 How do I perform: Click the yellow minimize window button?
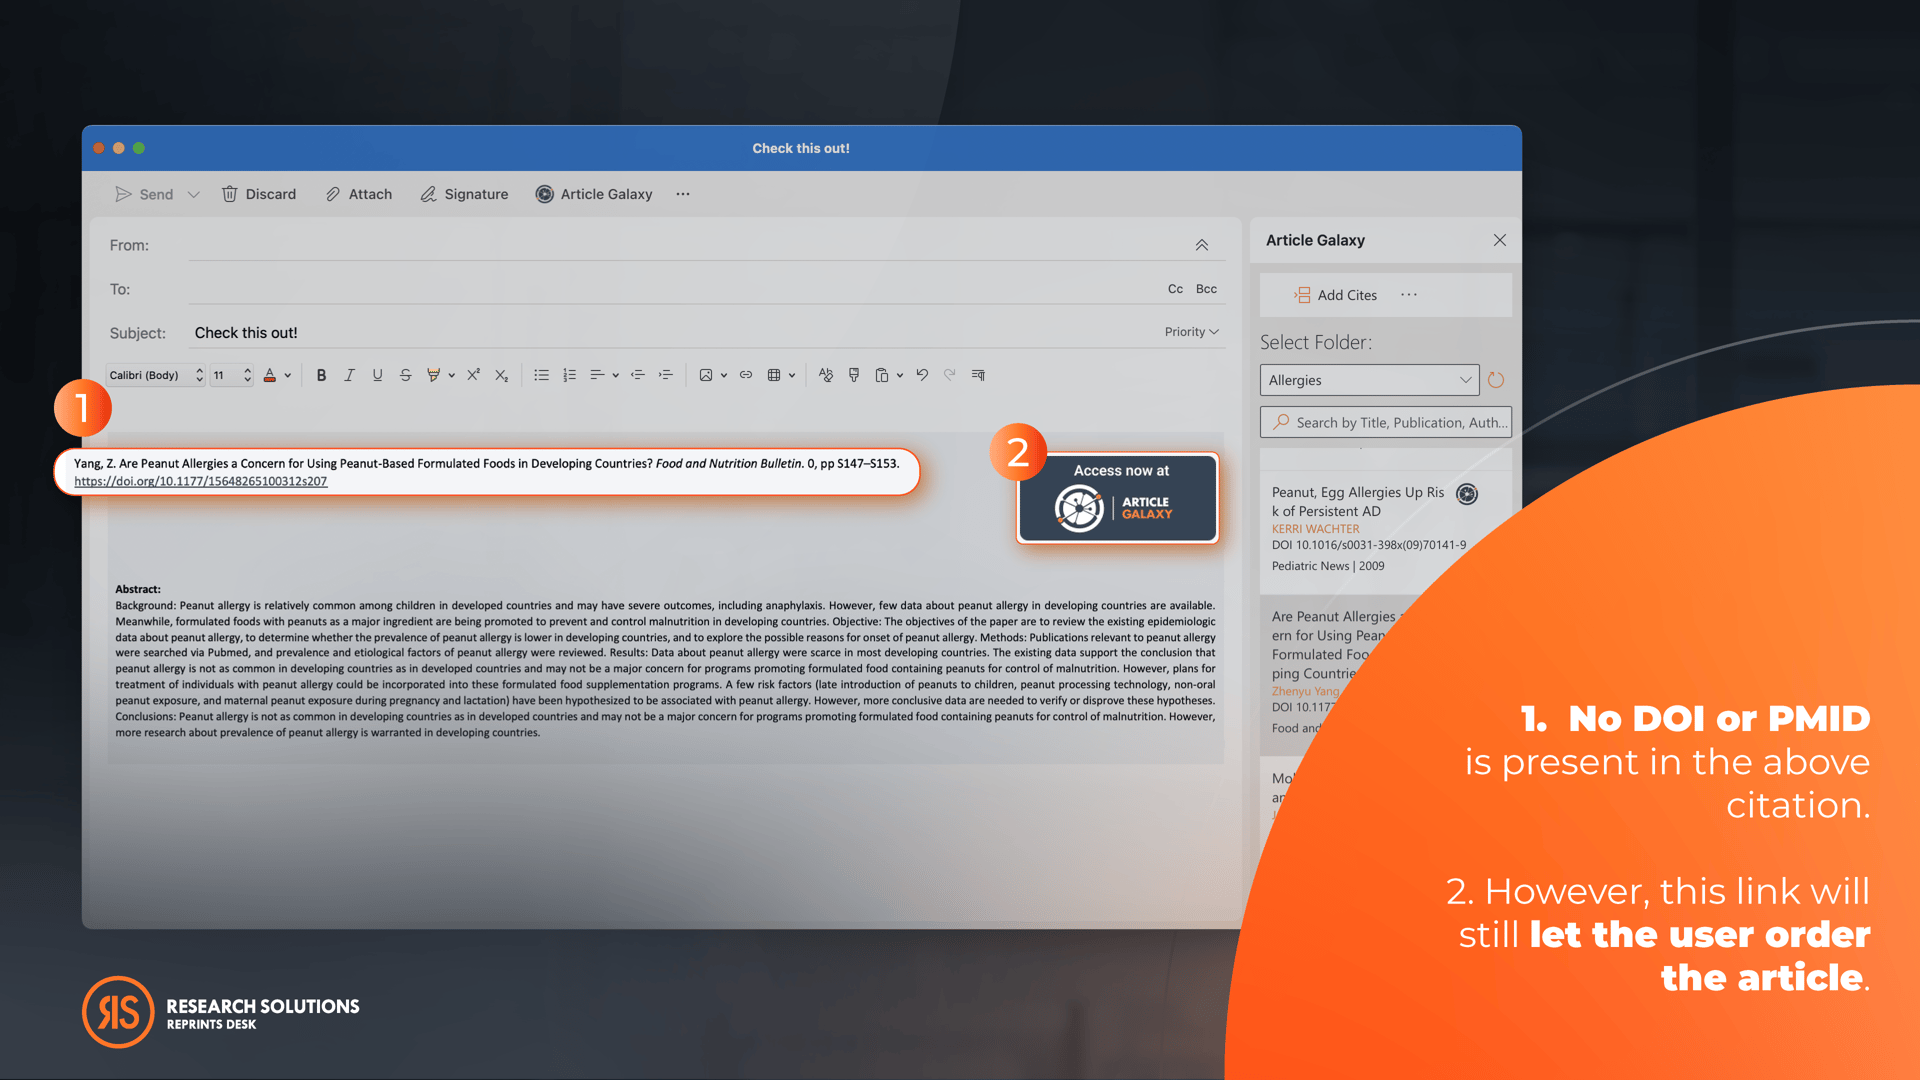[x=119, y=148]
